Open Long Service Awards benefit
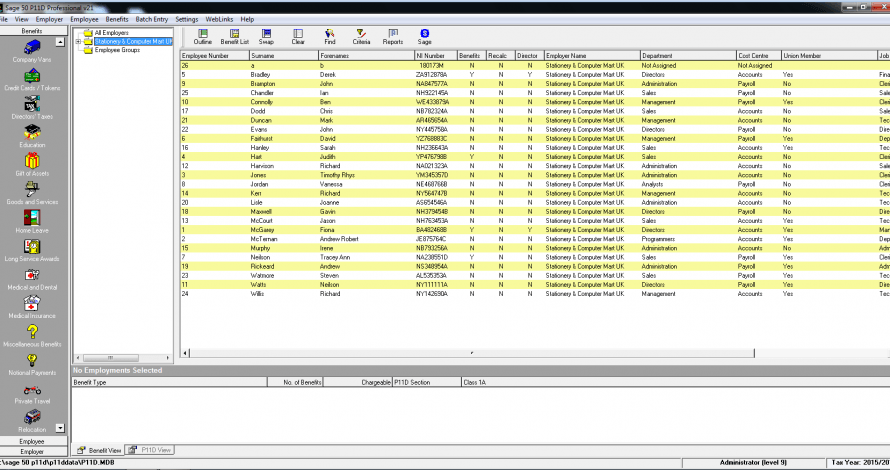Viewport: 890px width, 470px height. [32, 250]
